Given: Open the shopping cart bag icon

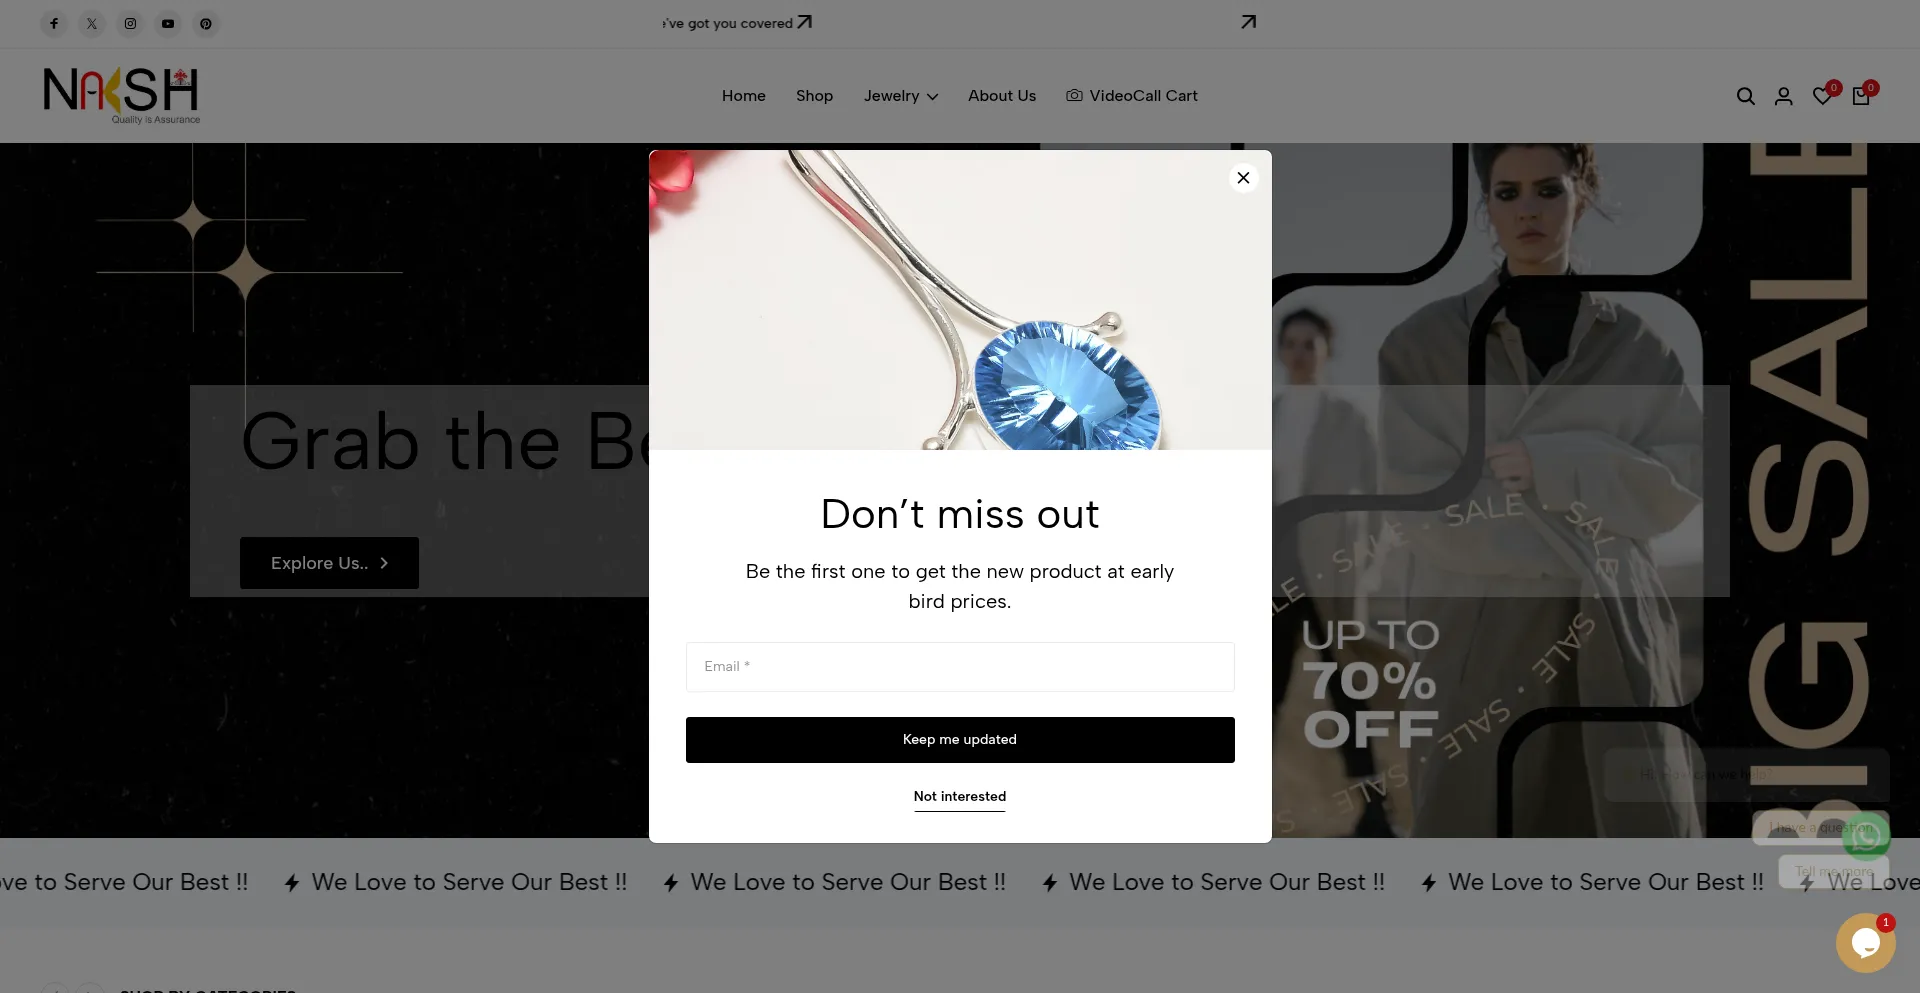Looking at the screenshot, I should (x=1861, y=96).
